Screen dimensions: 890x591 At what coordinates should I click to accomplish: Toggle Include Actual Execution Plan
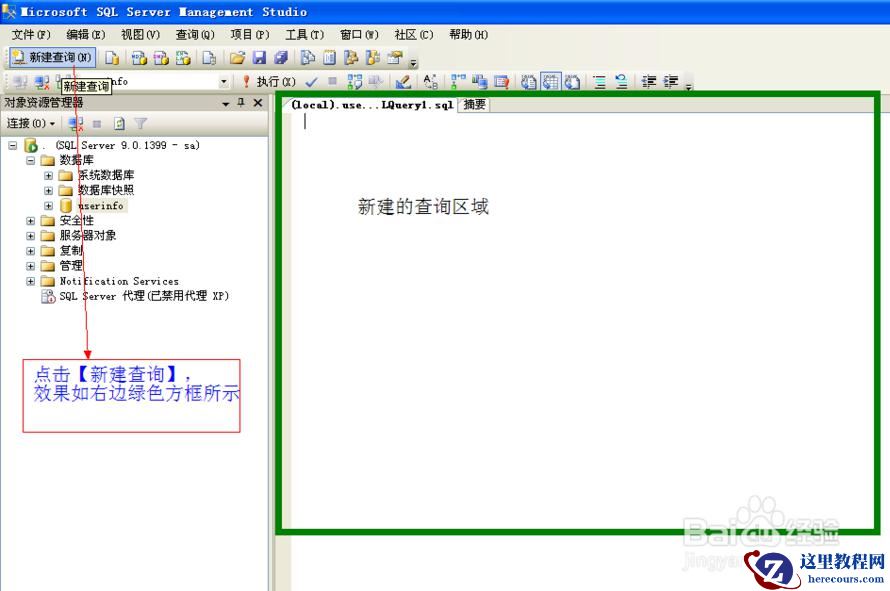[x=457, y=82]
